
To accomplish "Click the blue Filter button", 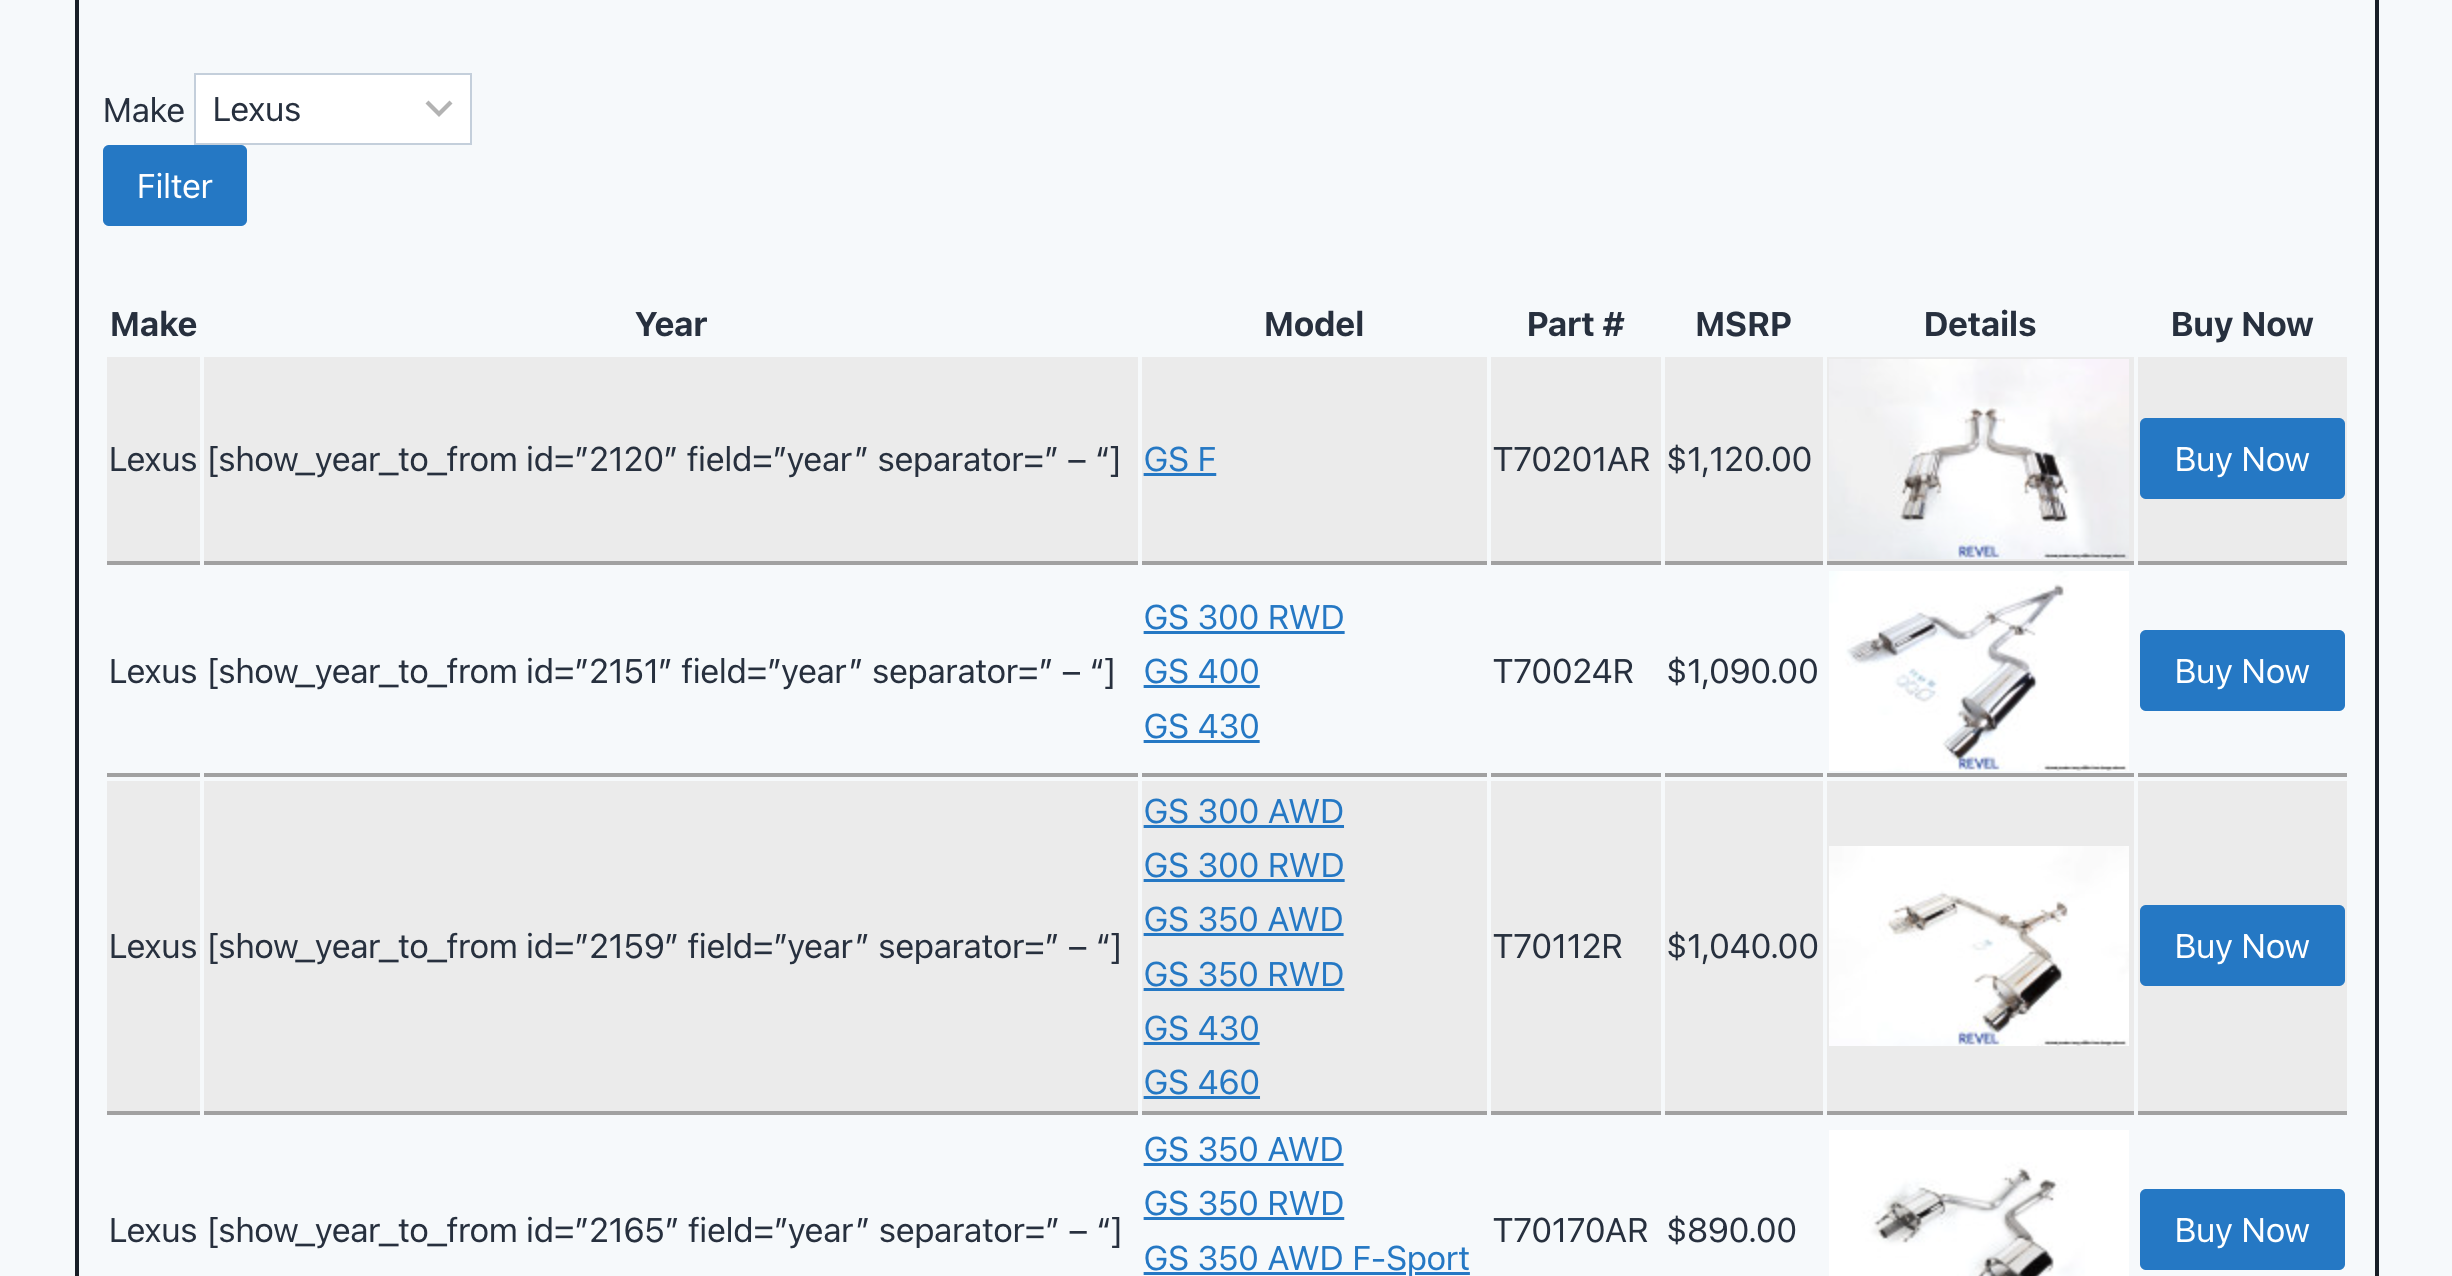I will 175,186.
